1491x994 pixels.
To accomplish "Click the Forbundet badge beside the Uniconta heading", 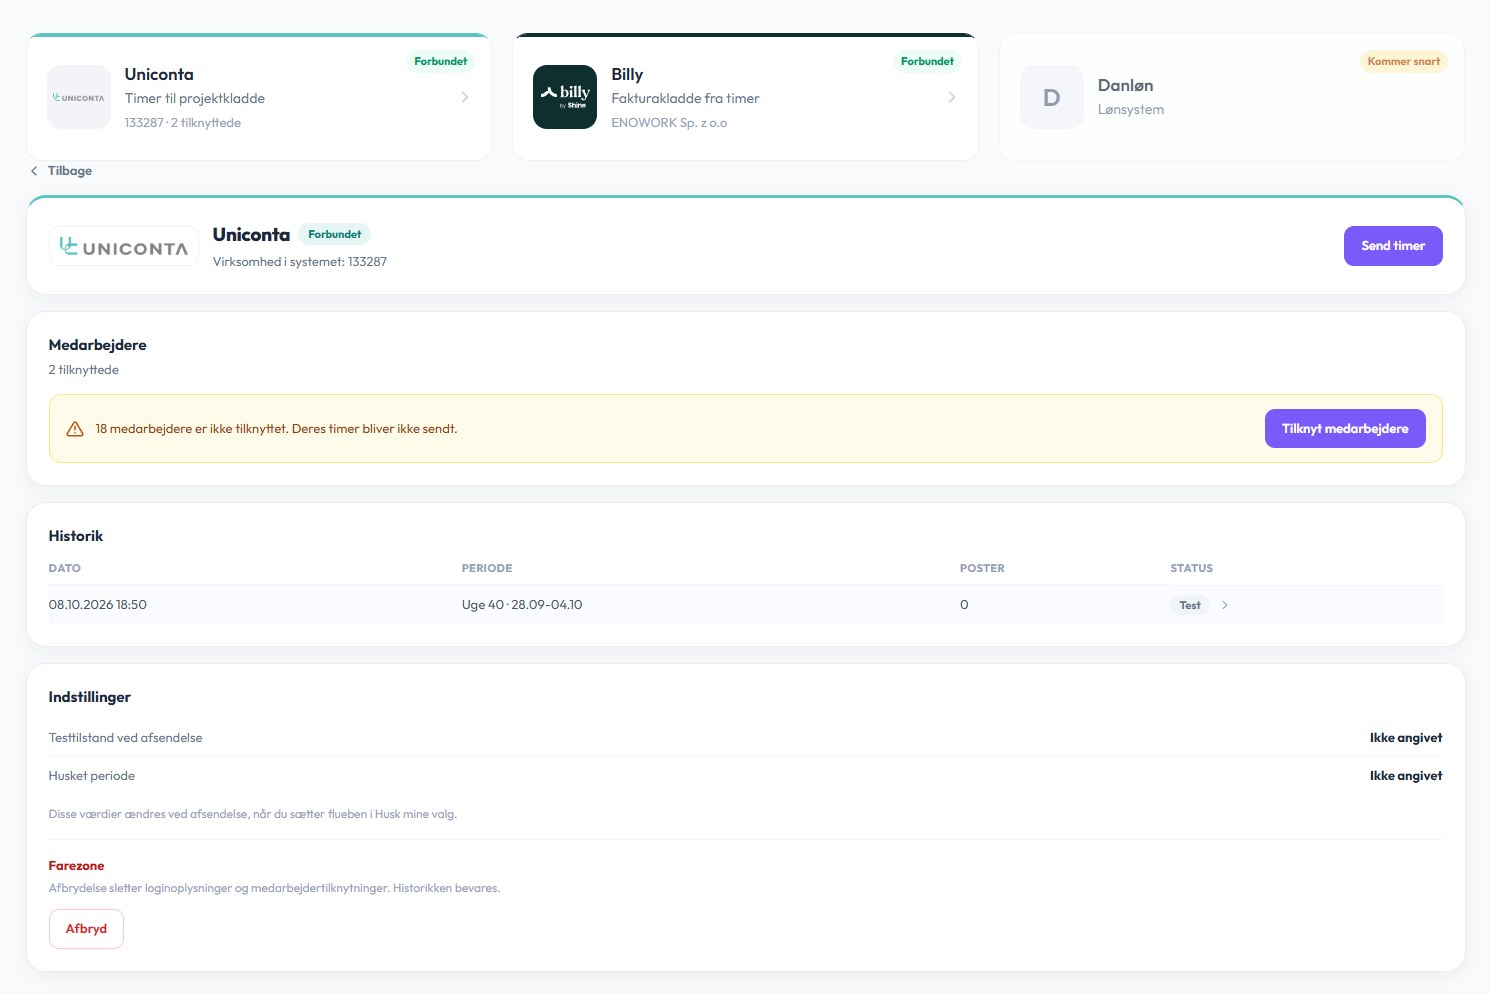I will 335,234.
